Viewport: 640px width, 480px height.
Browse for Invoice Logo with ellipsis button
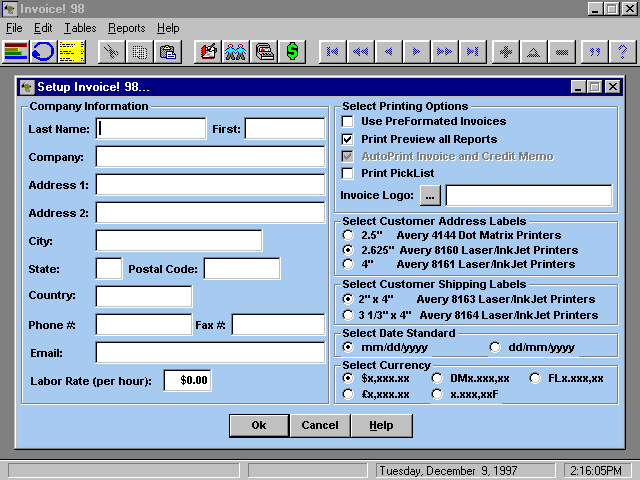coord(430,195)
